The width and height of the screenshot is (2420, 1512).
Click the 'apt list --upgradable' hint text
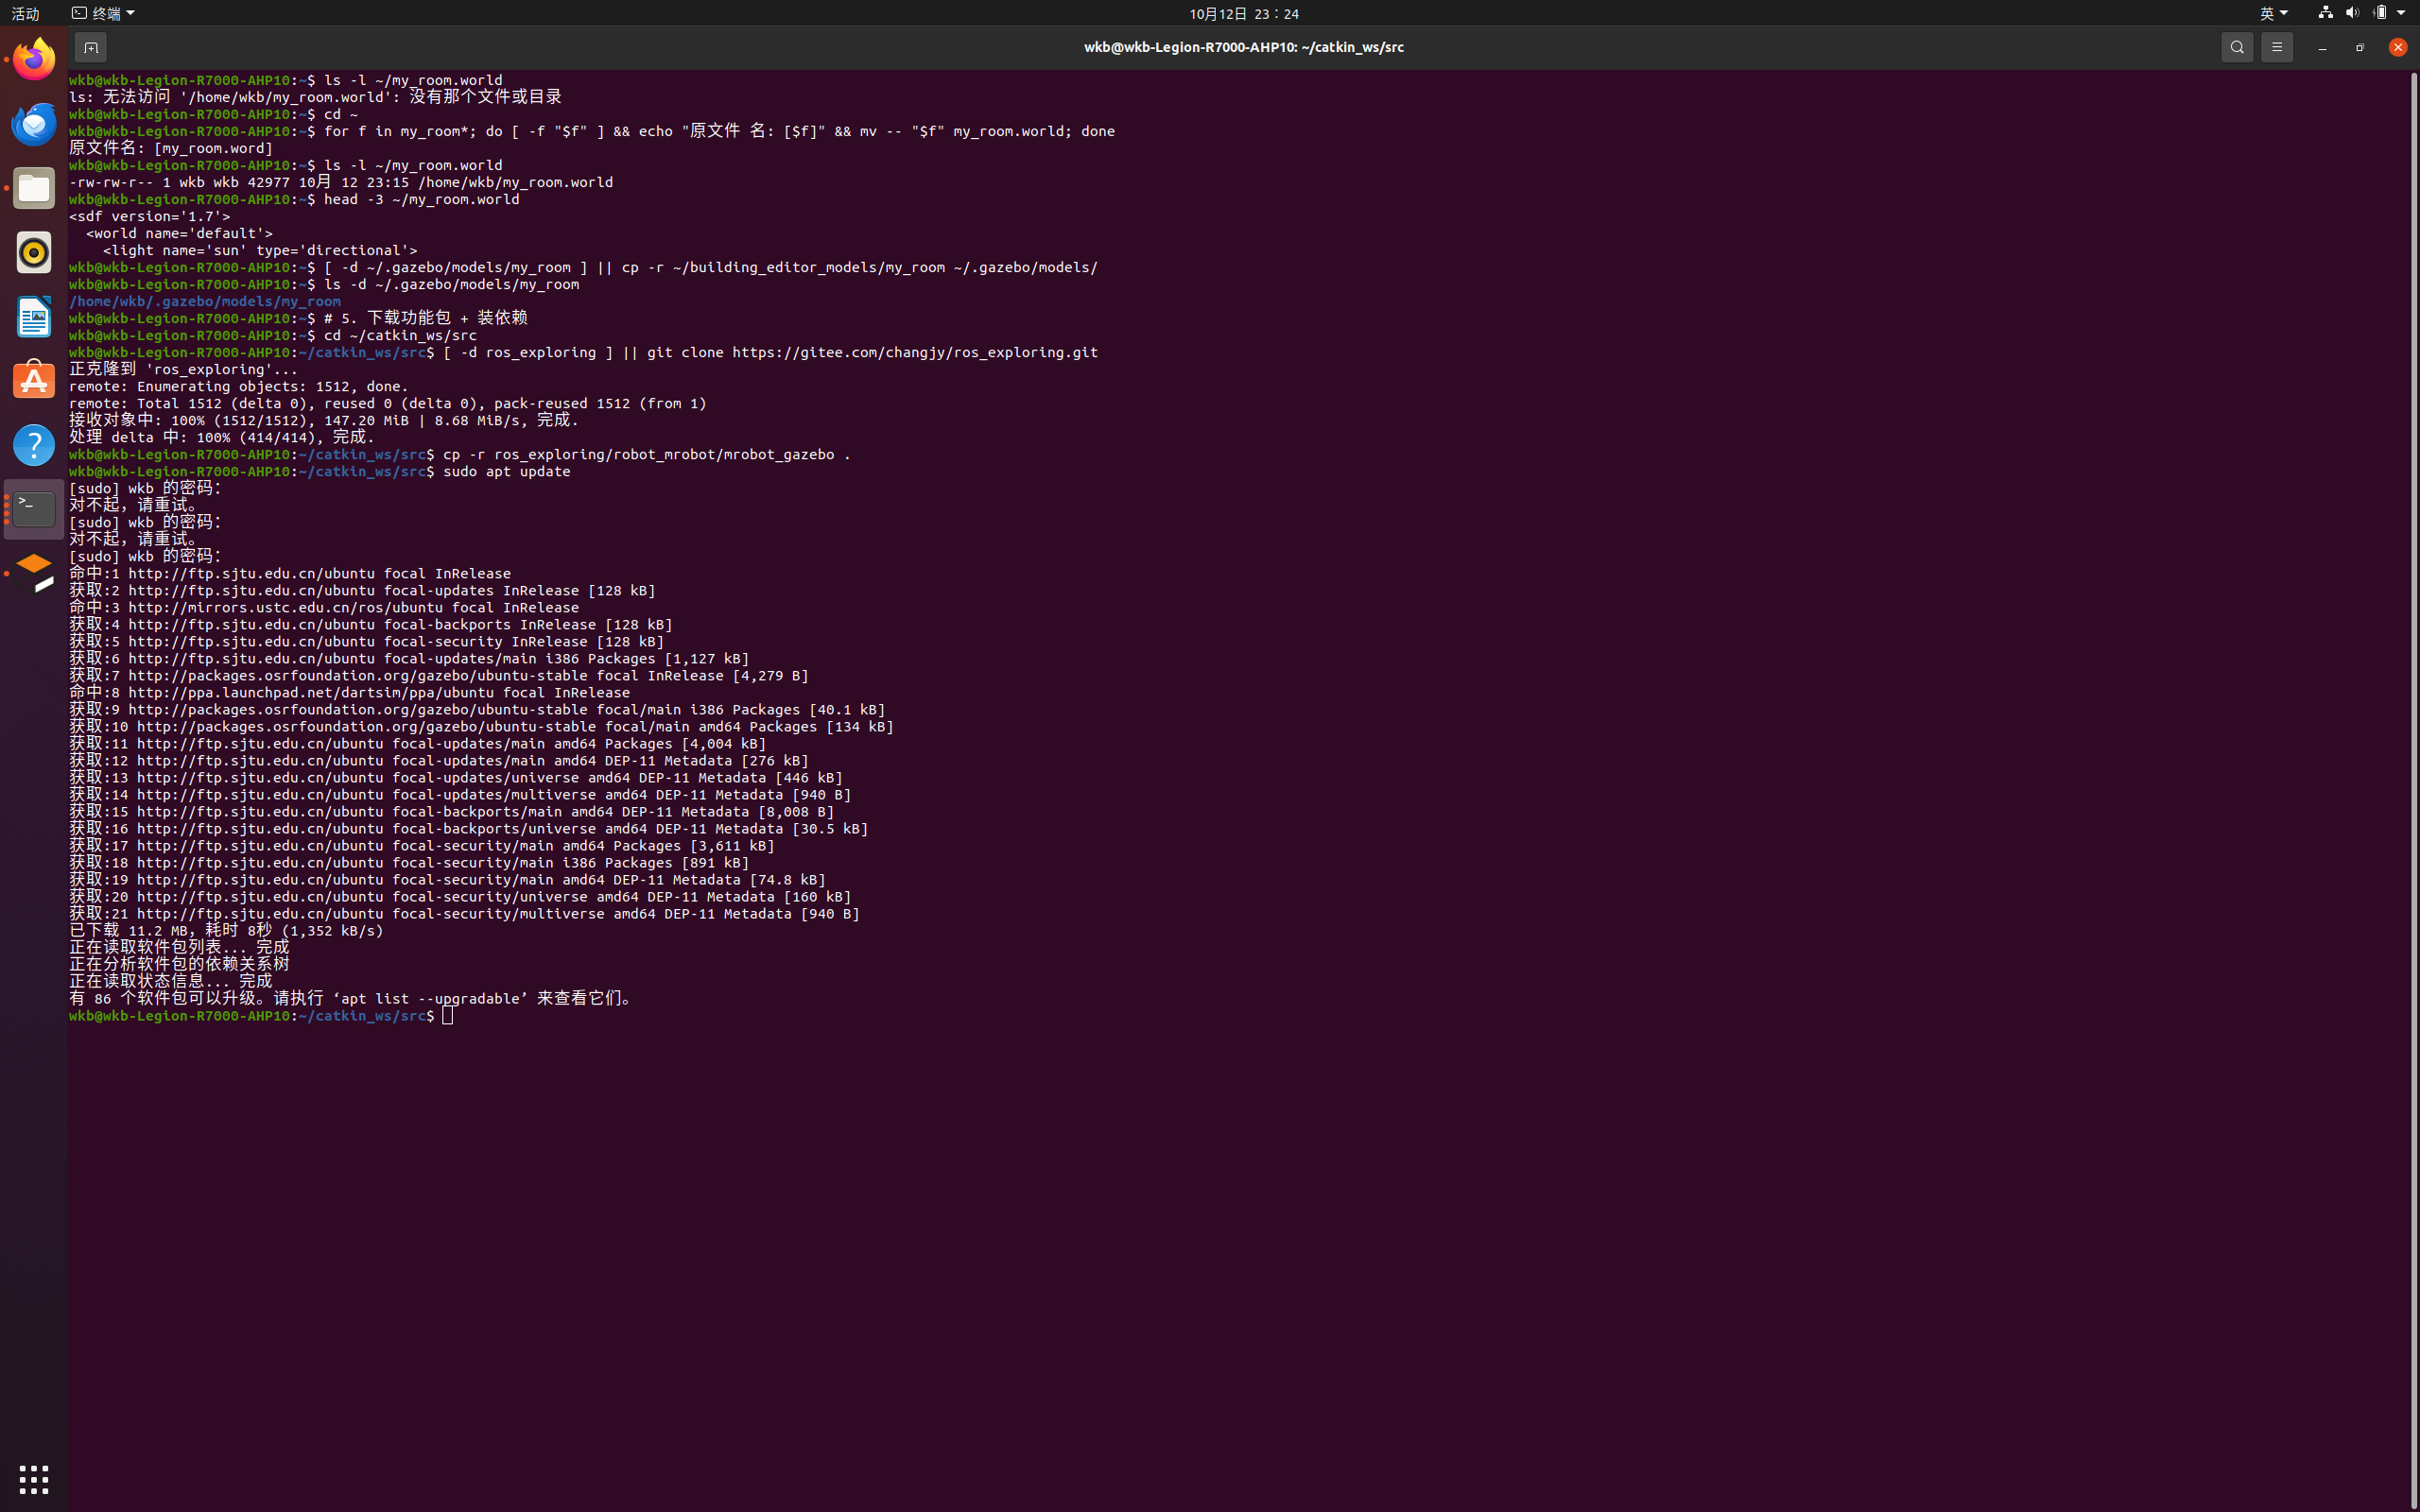coord(430,998)
